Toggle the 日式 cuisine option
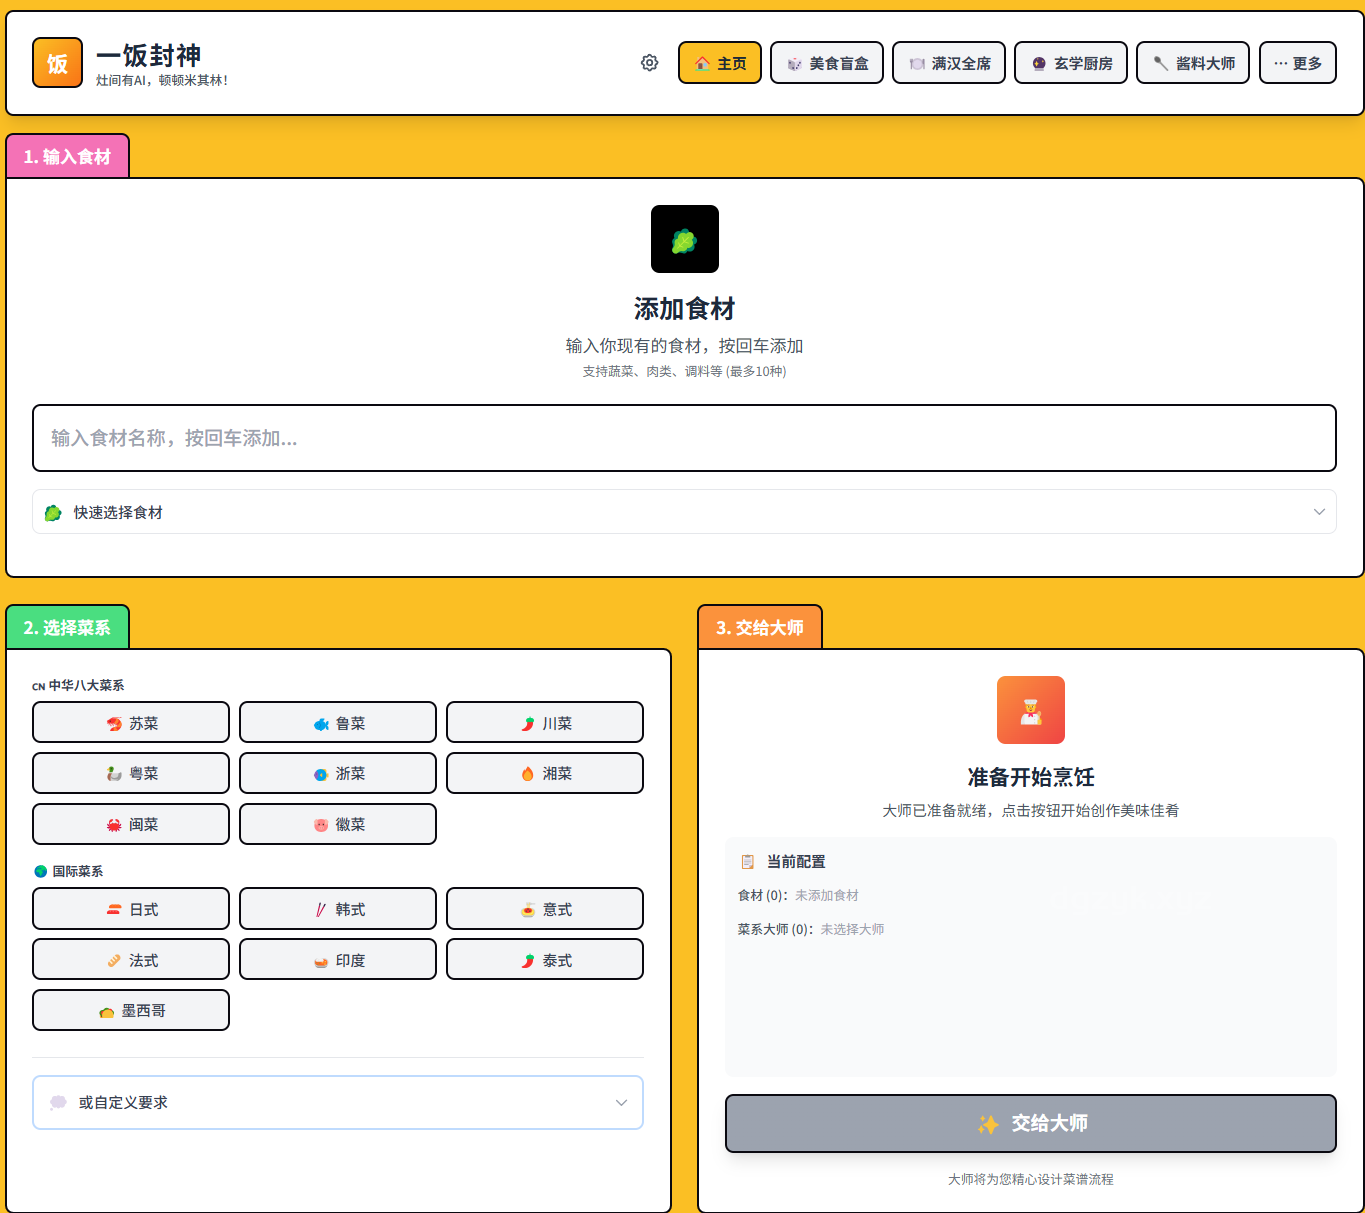This screenshot has width=1365, height=1213. 131,909
